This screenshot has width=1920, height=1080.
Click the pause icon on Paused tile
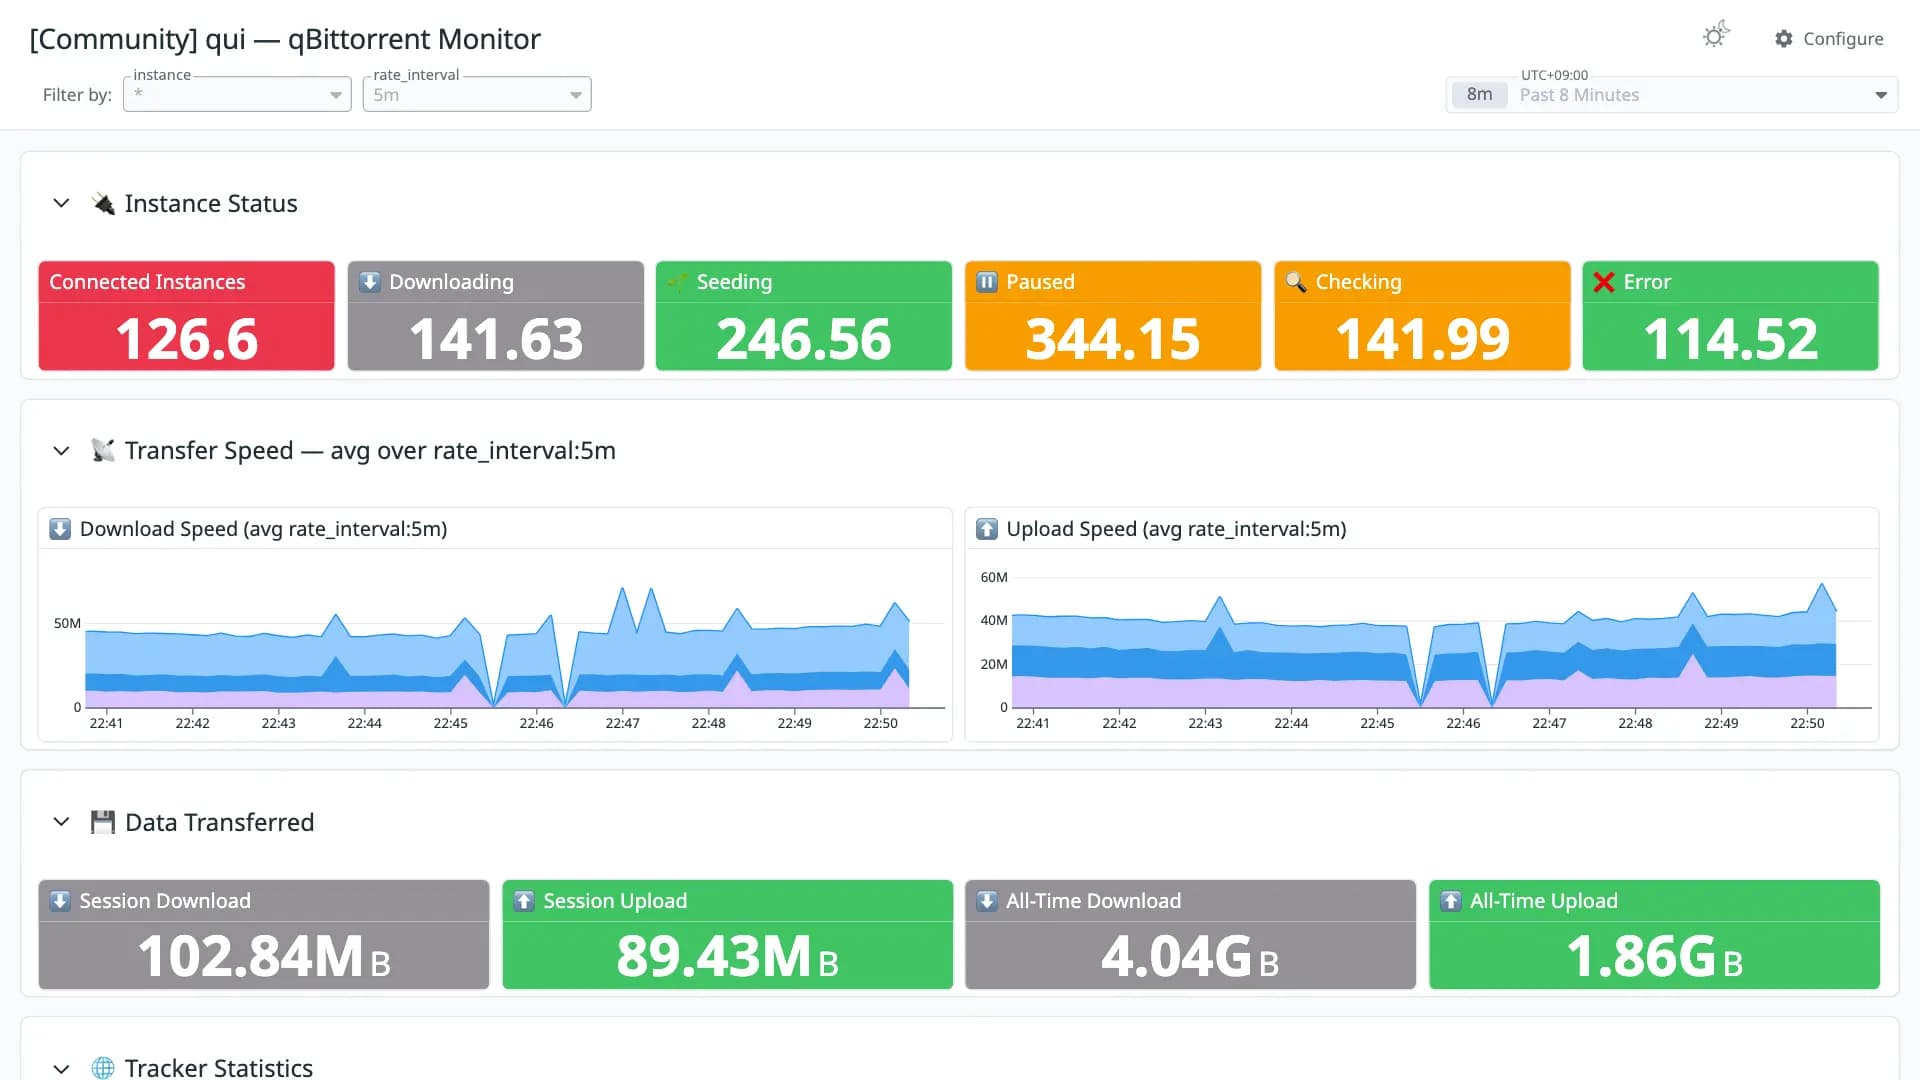[987, 282]
